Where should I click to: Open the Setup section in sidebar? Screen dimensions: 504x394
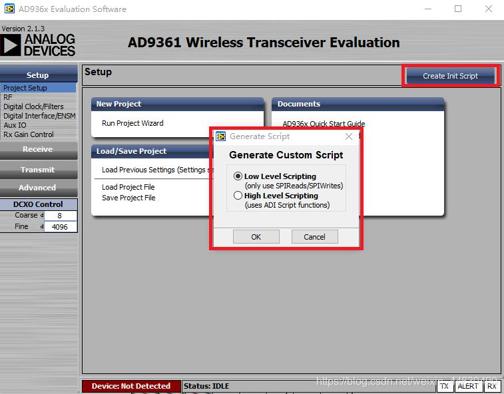point(38,75)
